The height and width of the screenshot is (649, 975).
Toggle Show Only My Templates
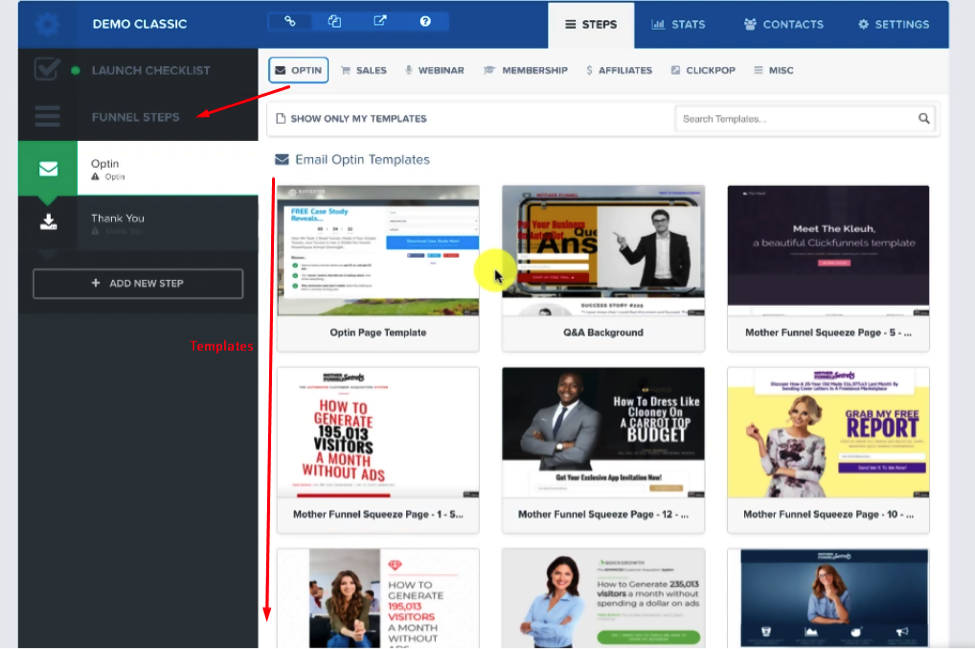[x=351, y=119]
